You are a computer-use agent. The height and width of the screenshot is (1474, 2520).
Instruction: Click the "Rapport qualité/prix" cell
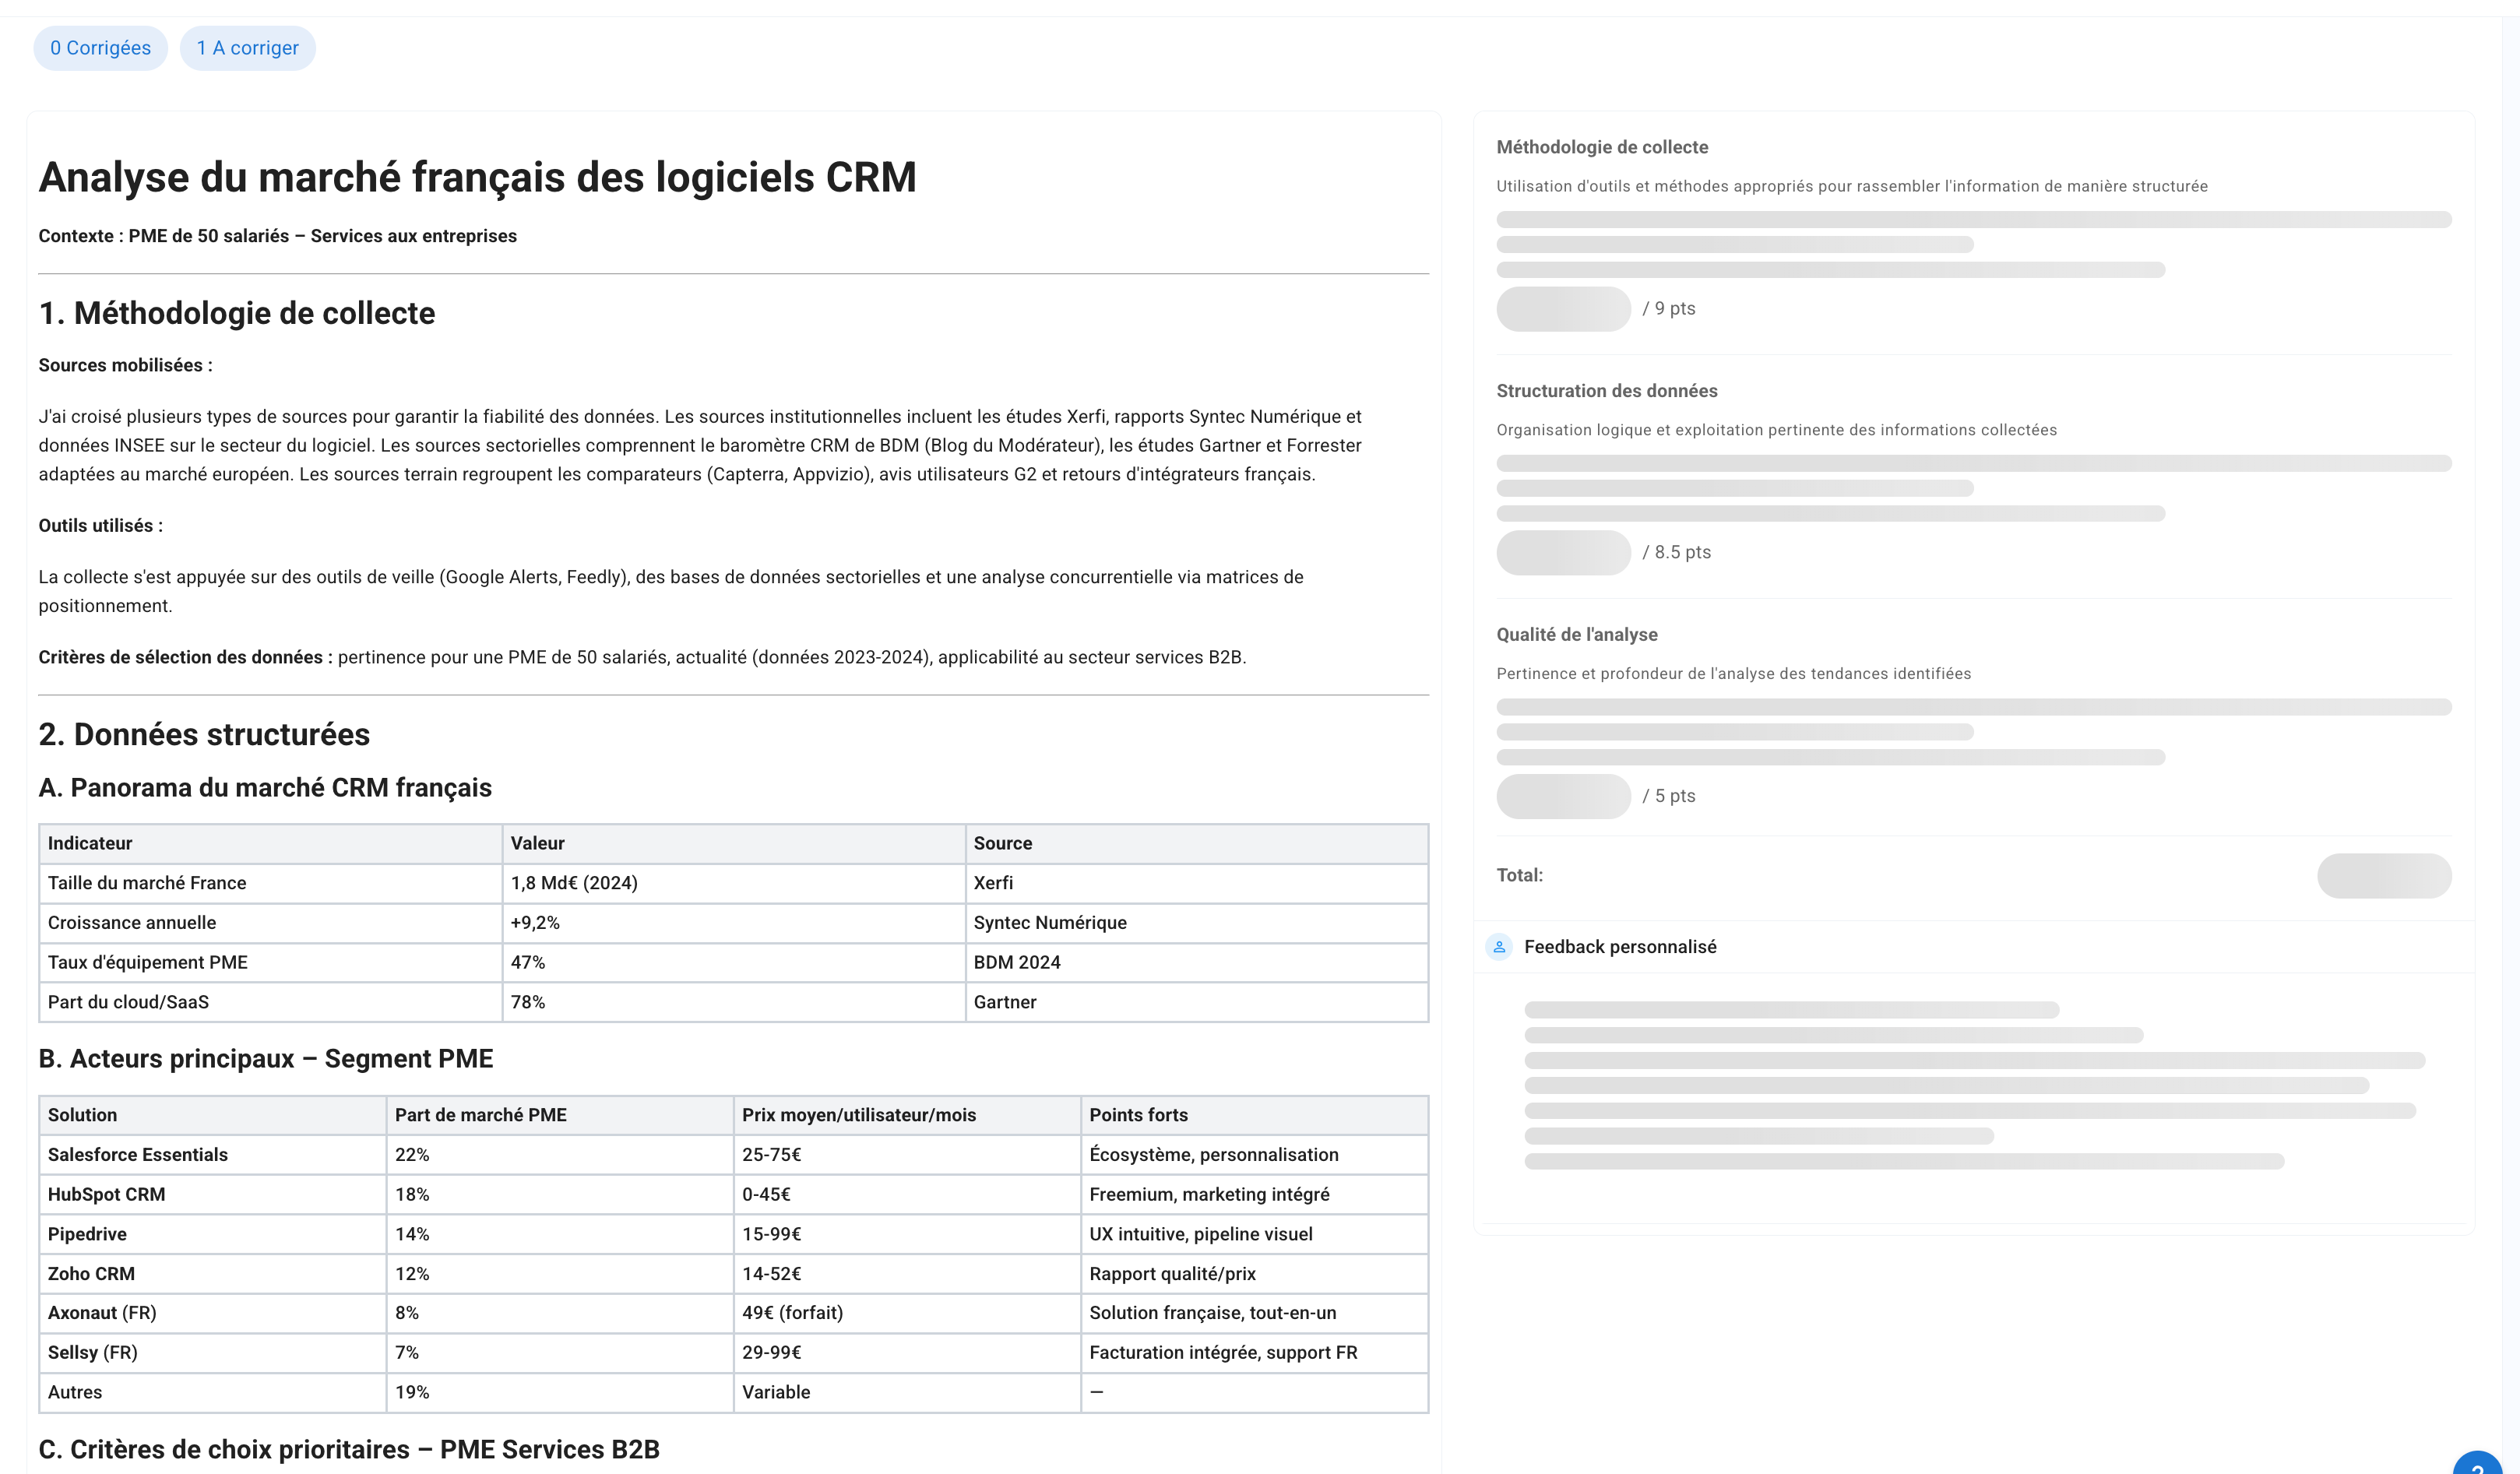pos(1254,1274)
